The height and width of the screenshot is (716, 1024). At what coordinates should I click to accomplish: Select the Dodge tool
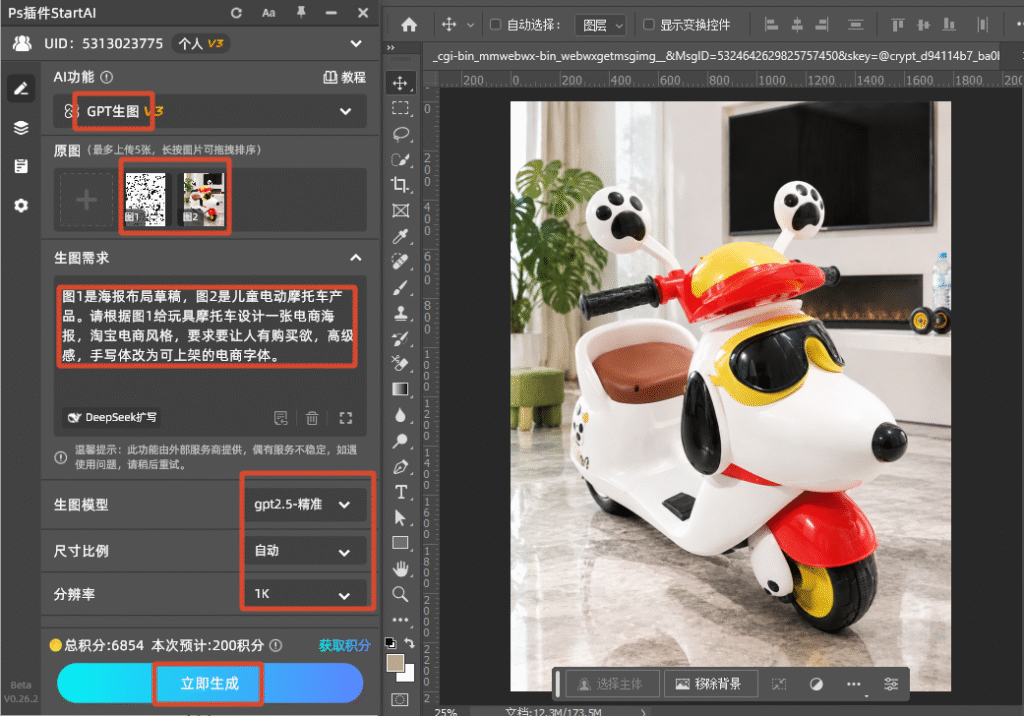(x=400, y=441)
